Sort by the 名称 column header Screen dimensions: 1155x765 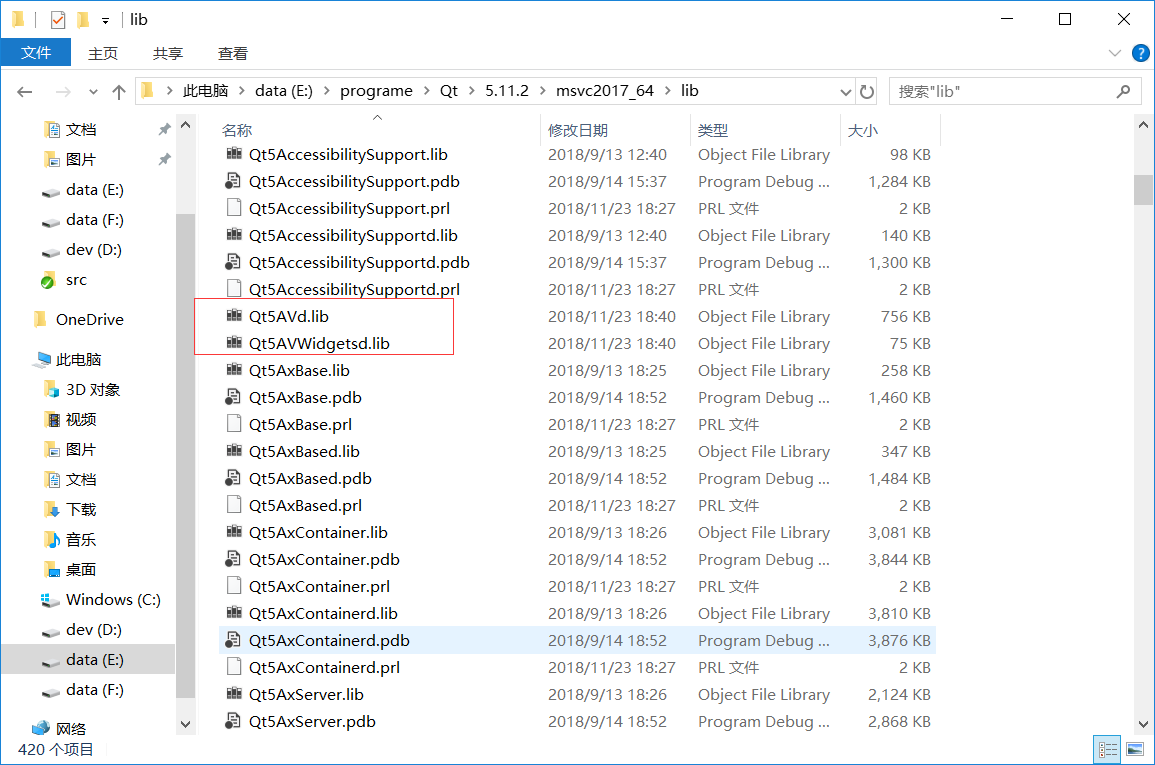(237, 130)
